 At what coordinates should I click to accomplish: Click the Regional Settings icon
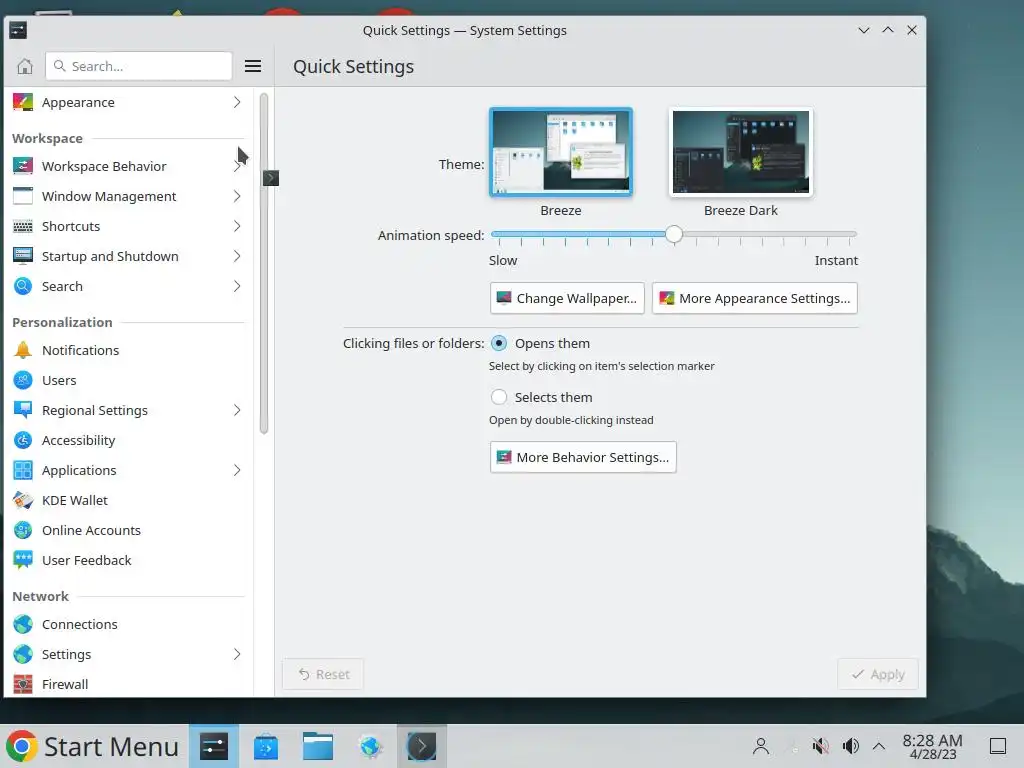[23, 410]
